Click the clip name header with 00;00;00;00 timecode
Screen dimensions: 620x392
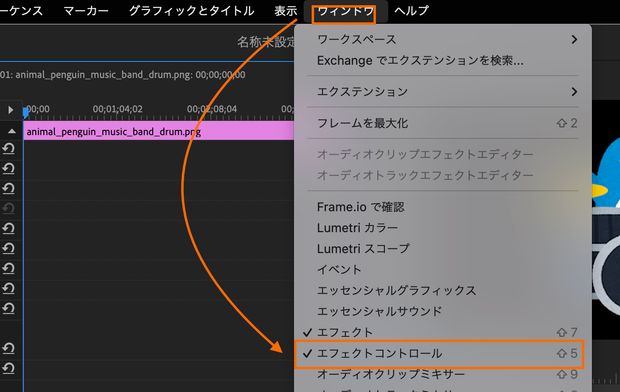(123, 75)
